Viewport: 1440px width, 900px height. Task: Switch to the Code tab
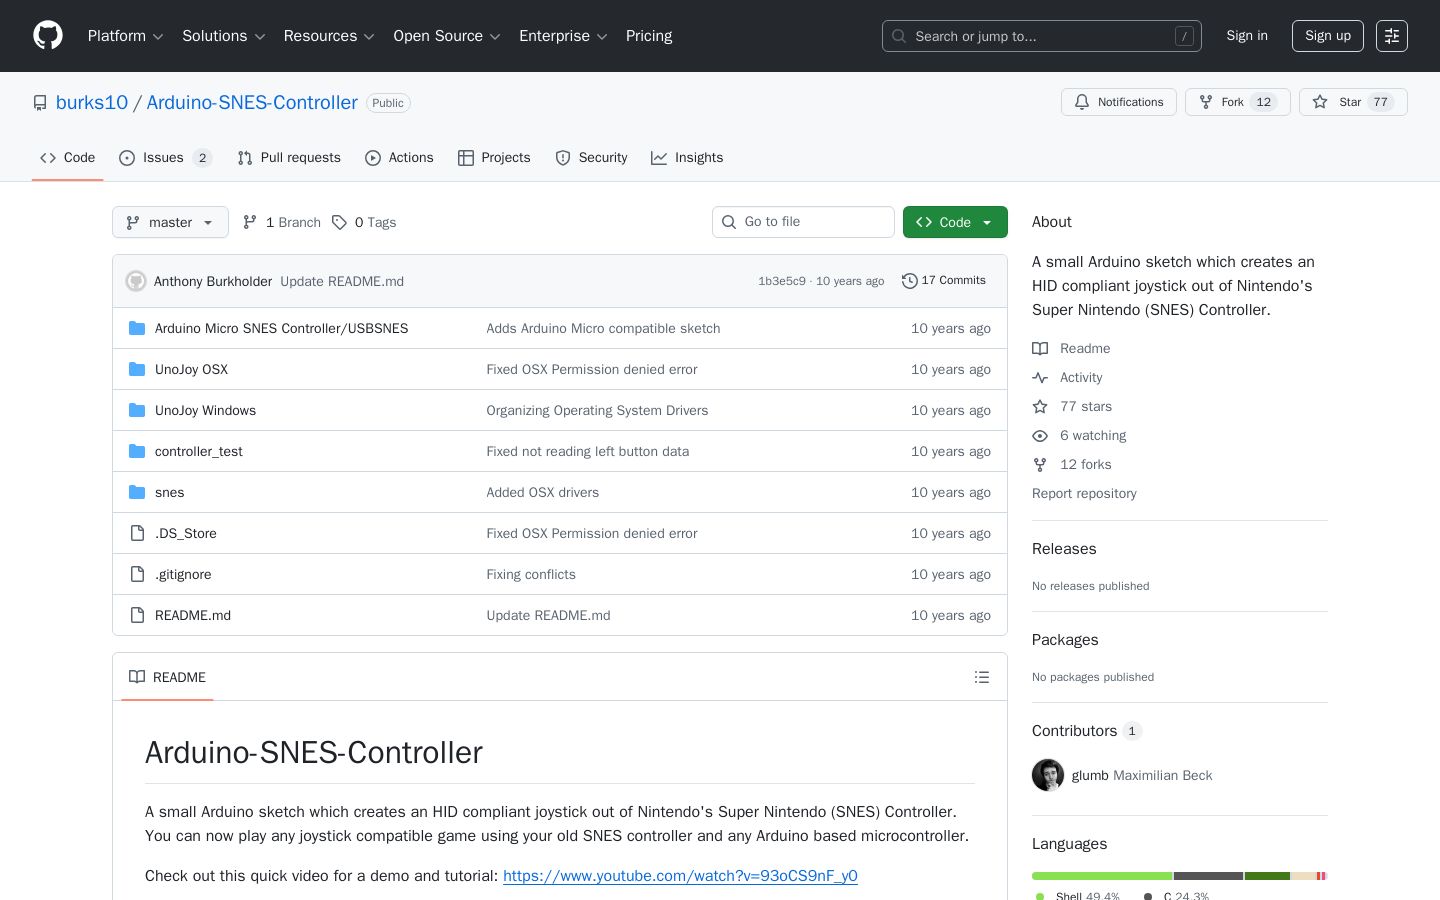[67, 158]
